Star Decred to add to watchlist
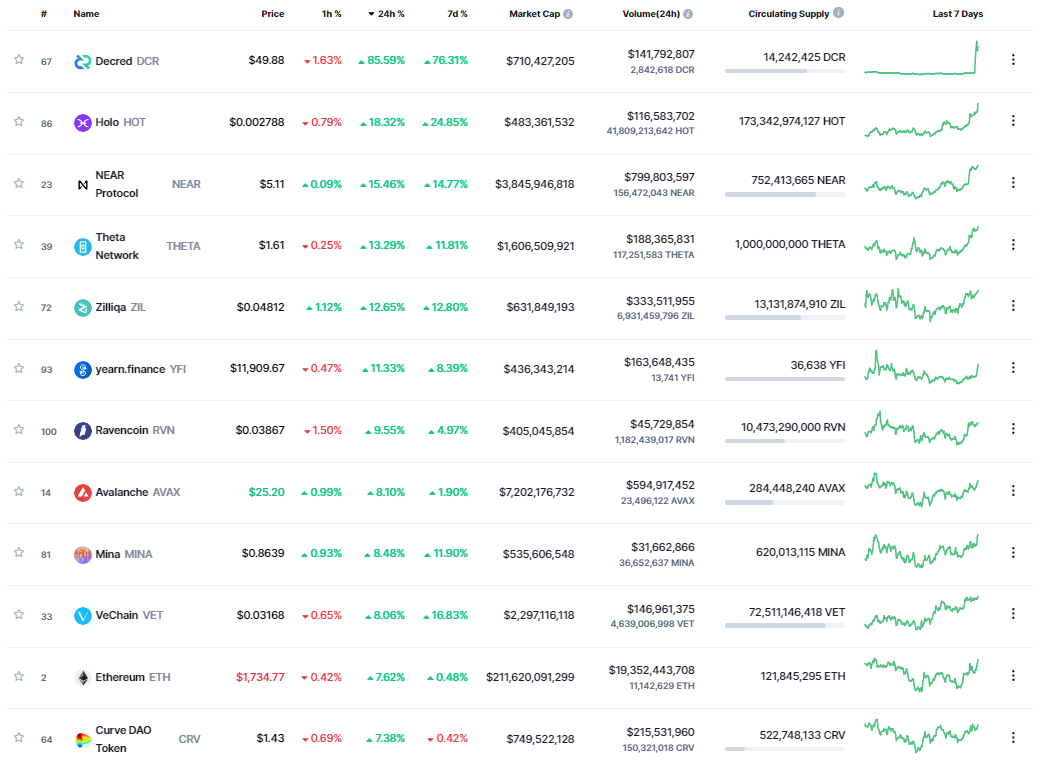Viewport: 1045px width, 763px height. 19,59
